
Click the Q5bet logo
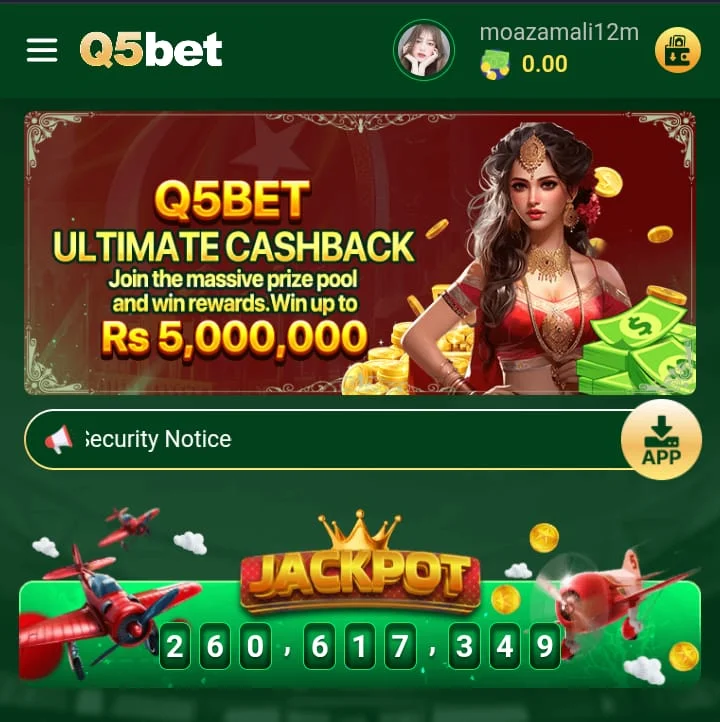tap(151, 50)
